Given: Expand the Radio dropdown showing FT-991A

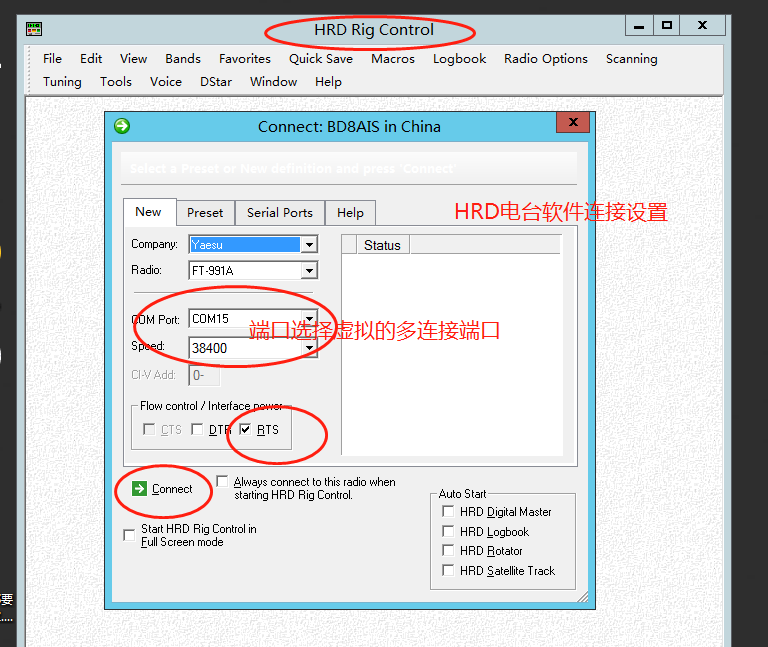Looking at the screenshot, I should (x=309, y=270).
